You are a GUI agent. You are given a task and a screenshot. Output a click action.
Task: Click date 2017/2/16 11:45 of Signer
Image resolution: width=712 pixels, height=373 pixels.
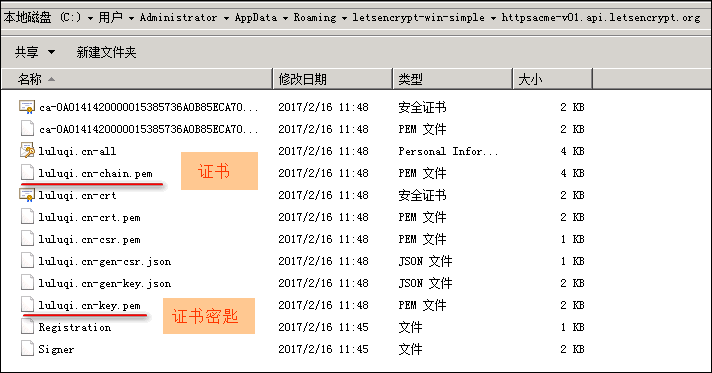click(x=323, y=349)
